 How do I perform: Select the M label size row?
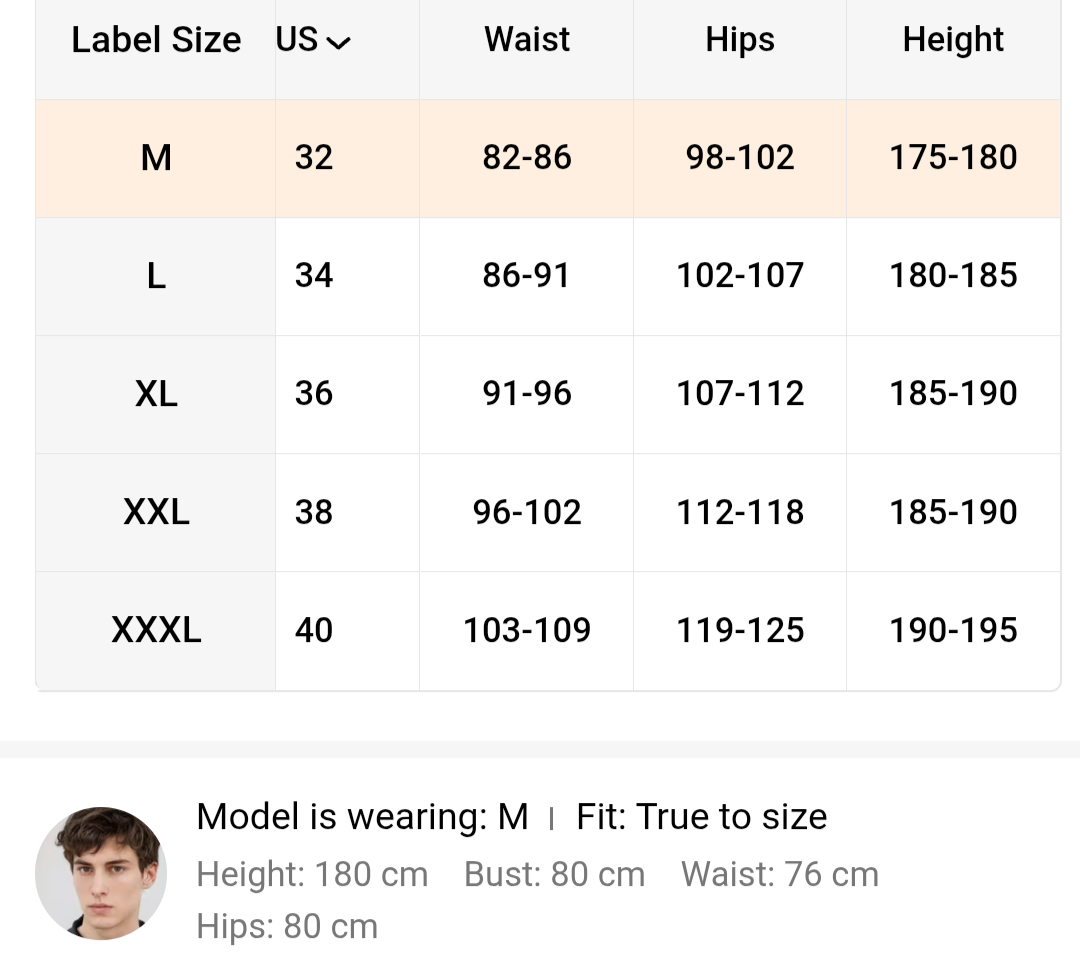[x=156, y=158]
